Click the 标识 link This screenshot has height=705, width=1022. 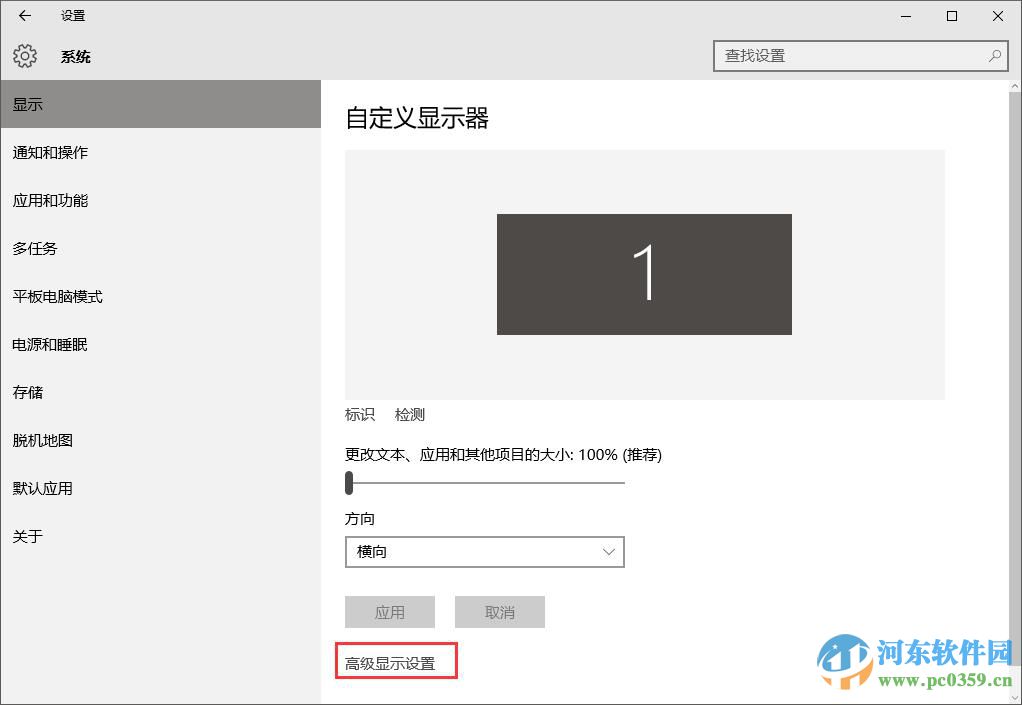click(x=359, y=414)
